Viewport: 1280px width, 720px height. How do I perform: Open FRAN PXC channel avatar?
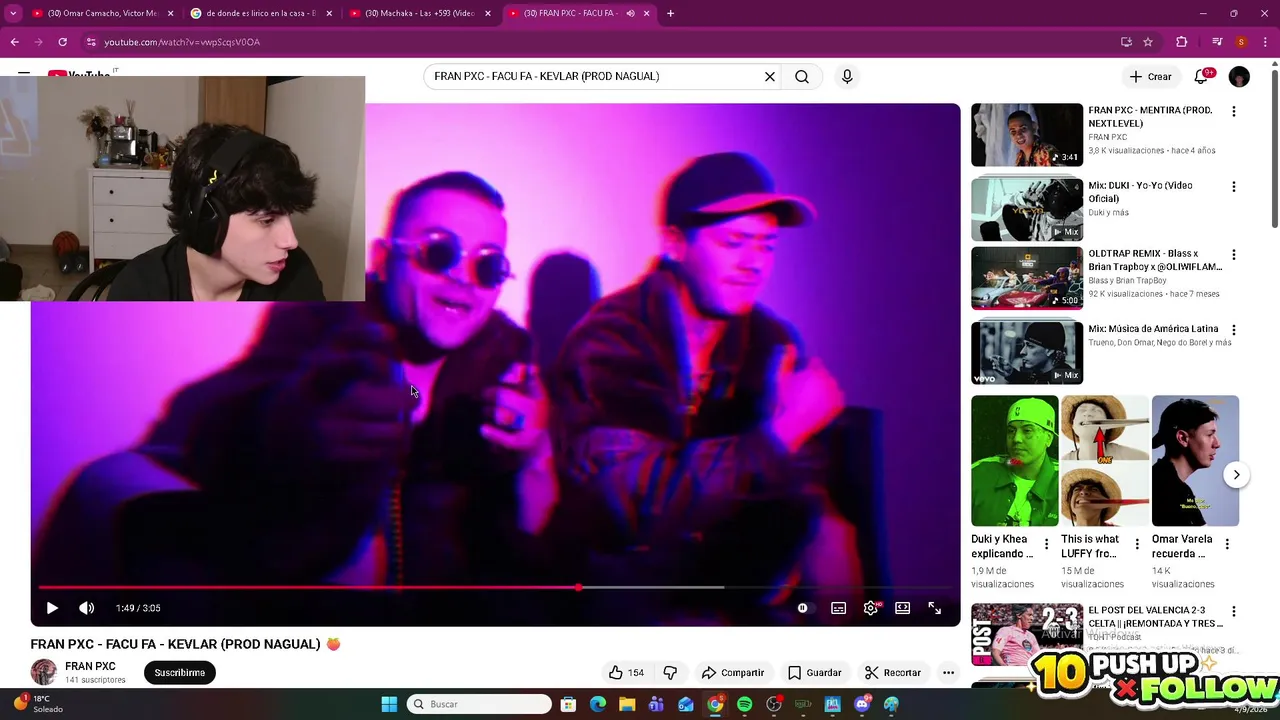(x=44, y=673)
